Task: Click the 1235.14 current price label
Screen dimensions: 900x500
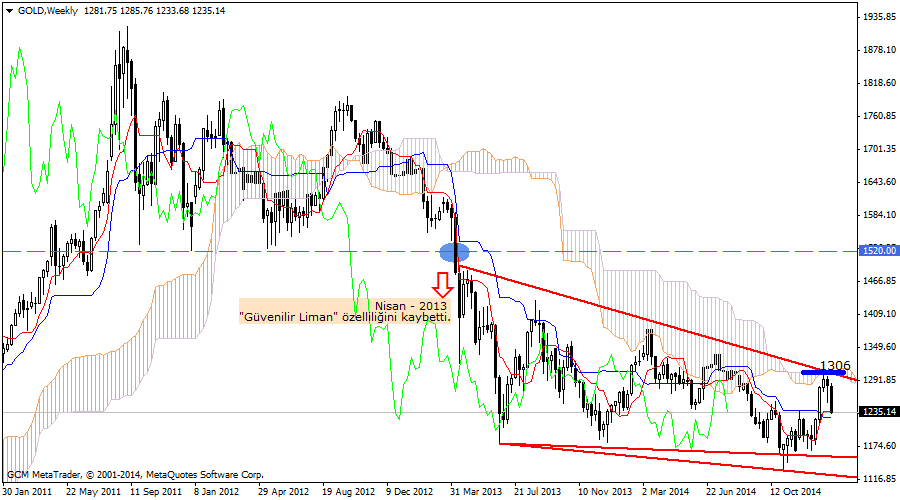Action: point(877,412)
